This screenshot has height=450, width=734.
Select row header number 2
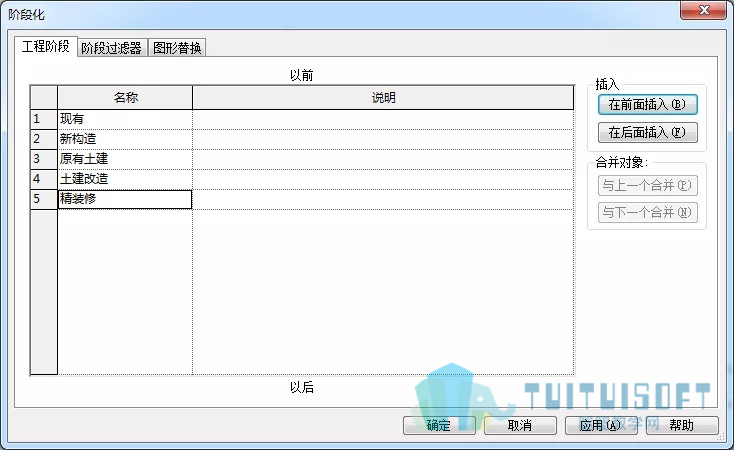(x=44, y=139)
